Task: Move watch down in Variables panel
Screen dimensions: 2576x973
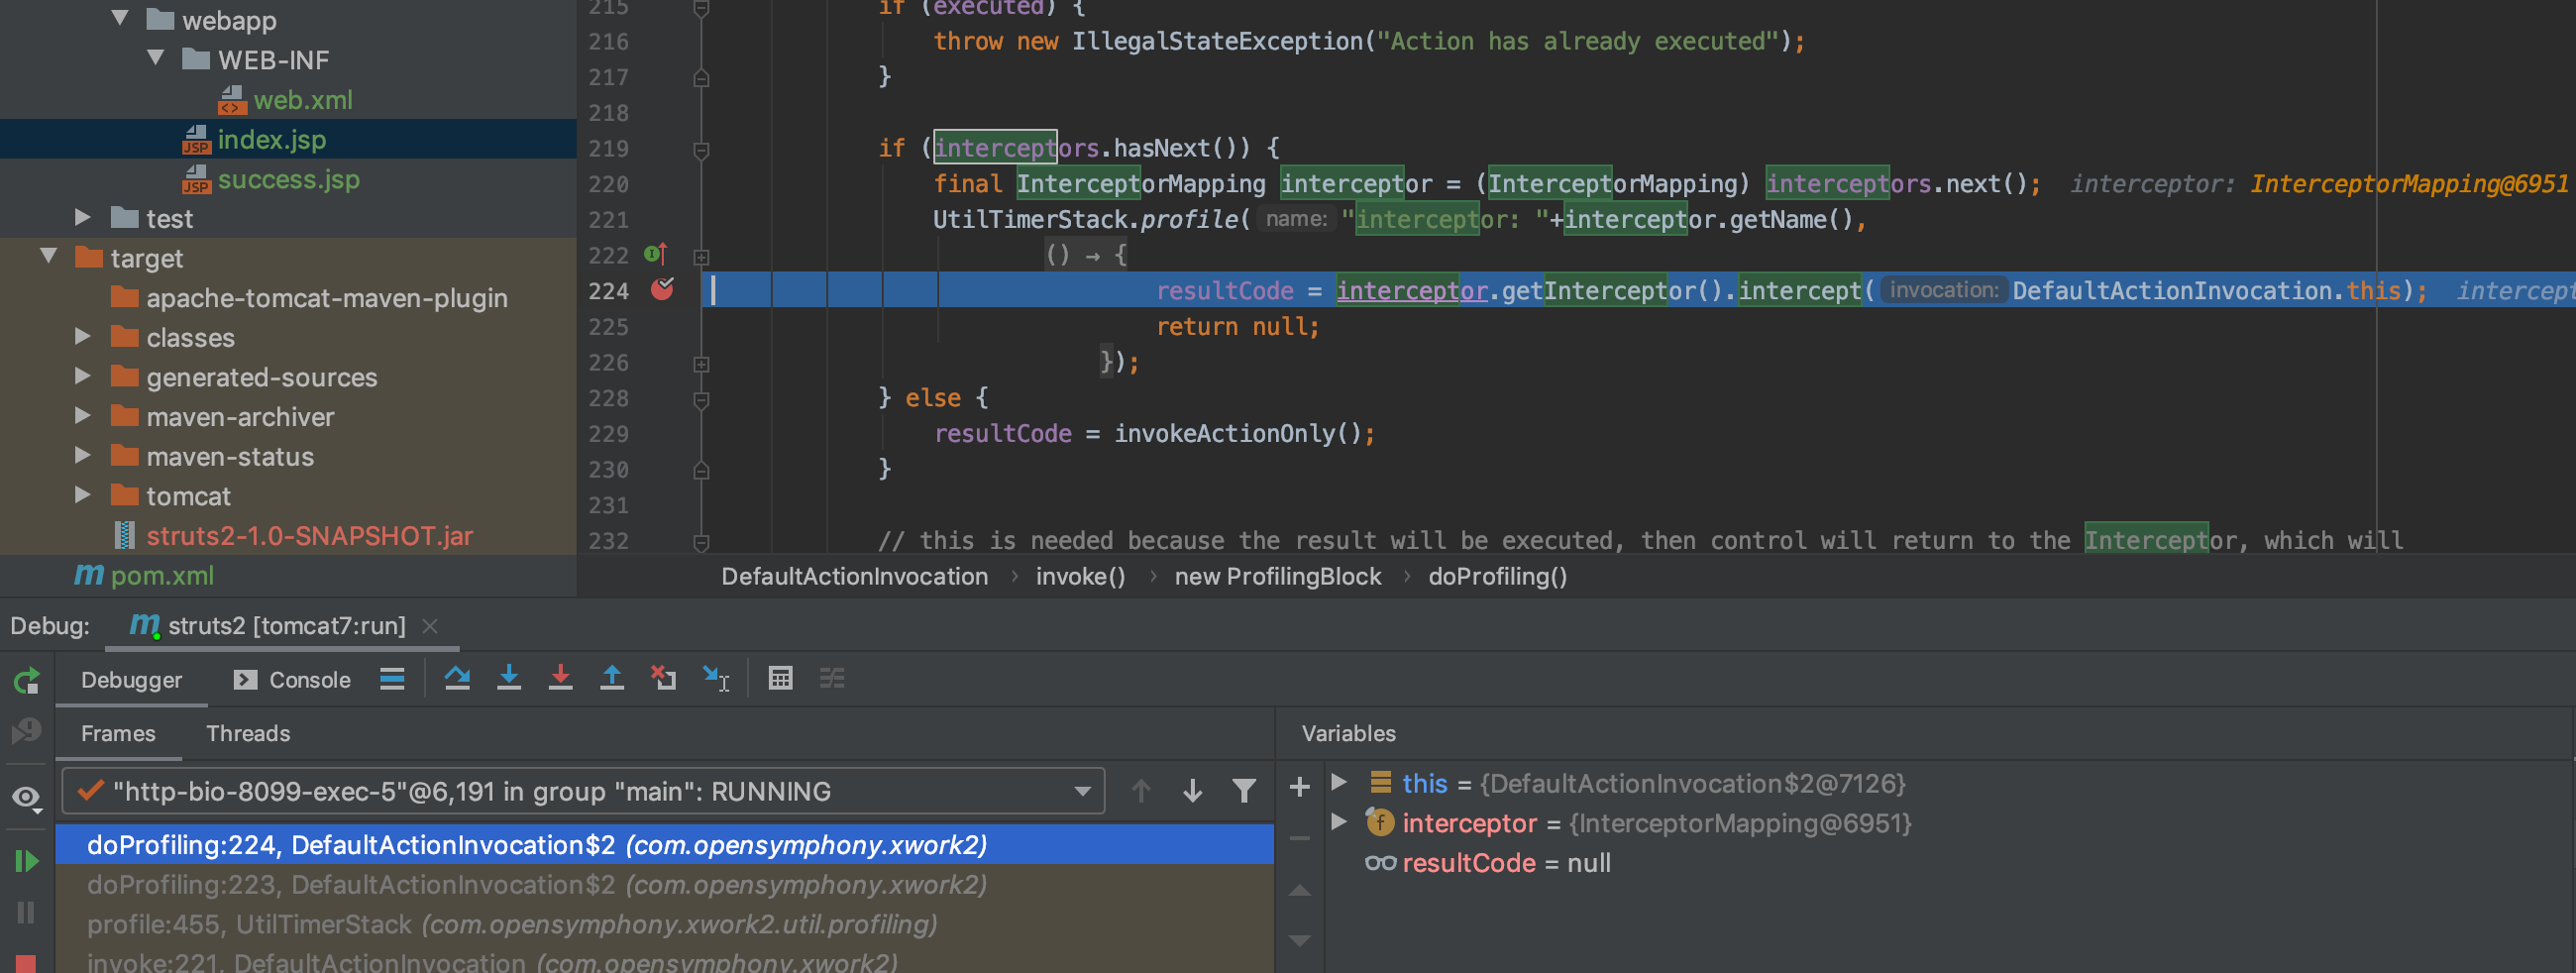Action: tap(1300, 941)
